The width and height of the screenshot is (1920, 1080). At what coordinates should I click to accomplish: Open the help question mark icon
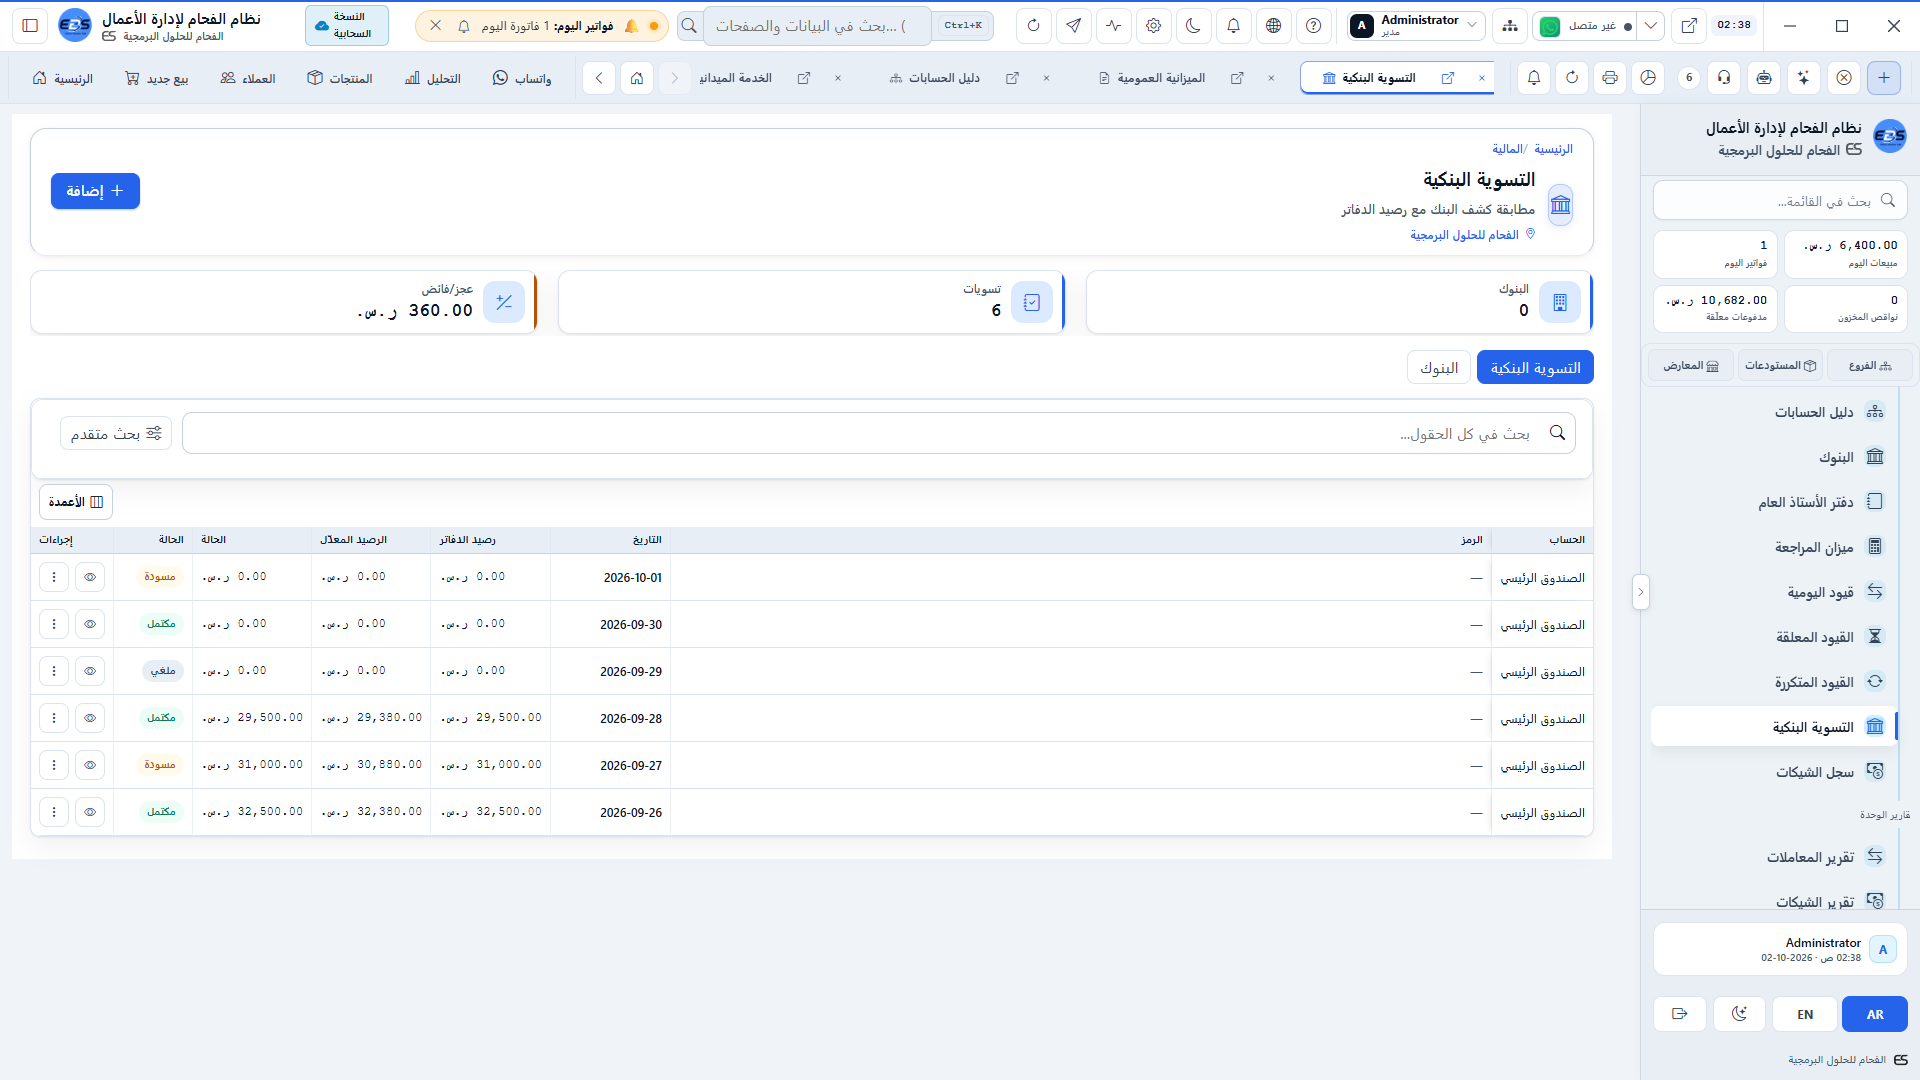(x=1313, y=26)
